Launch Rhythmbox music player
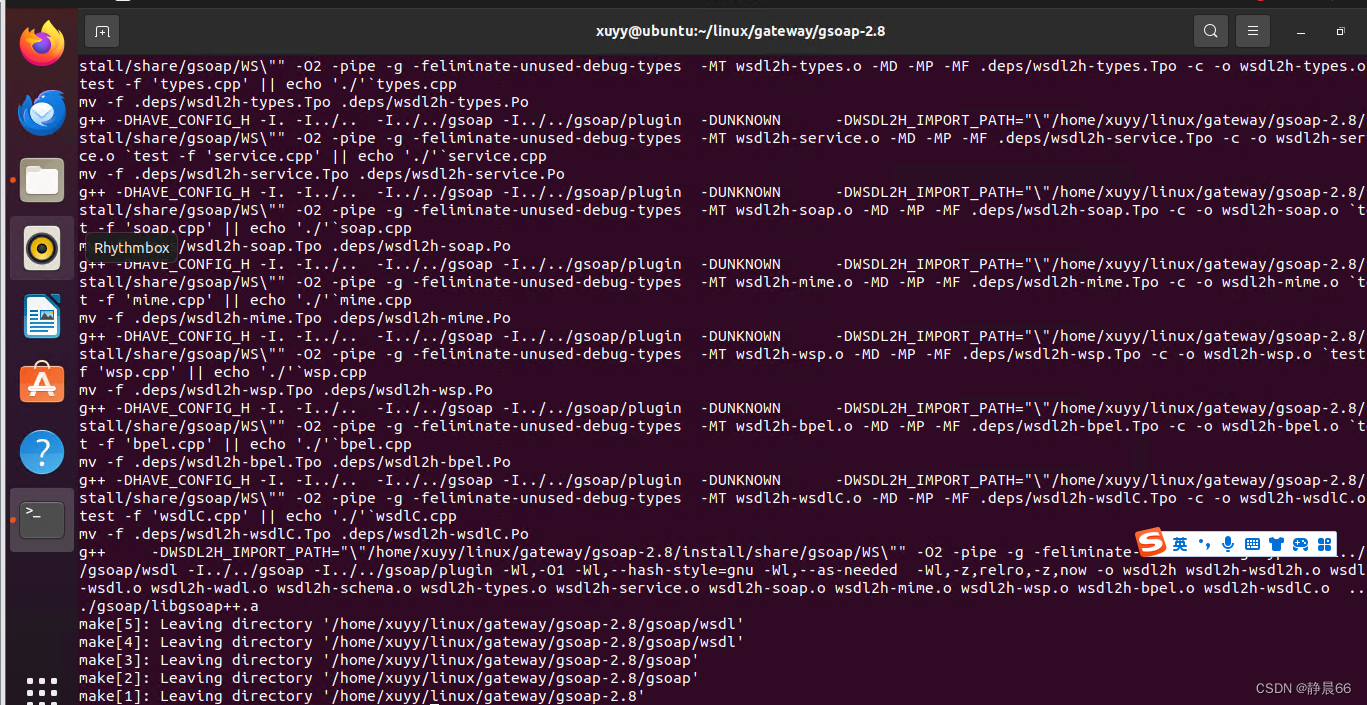 tap(41, 248)
